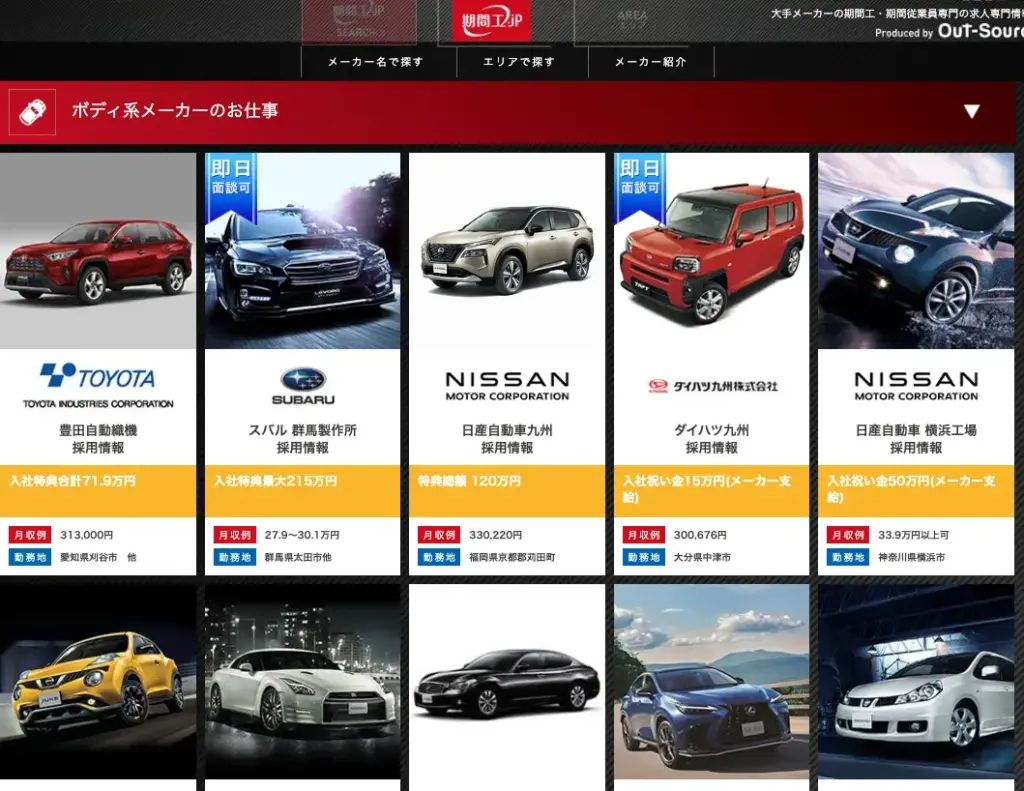Click the ボディ系メーカーのお仕事 heading text
1024x791 pixels.
(175, 110)
